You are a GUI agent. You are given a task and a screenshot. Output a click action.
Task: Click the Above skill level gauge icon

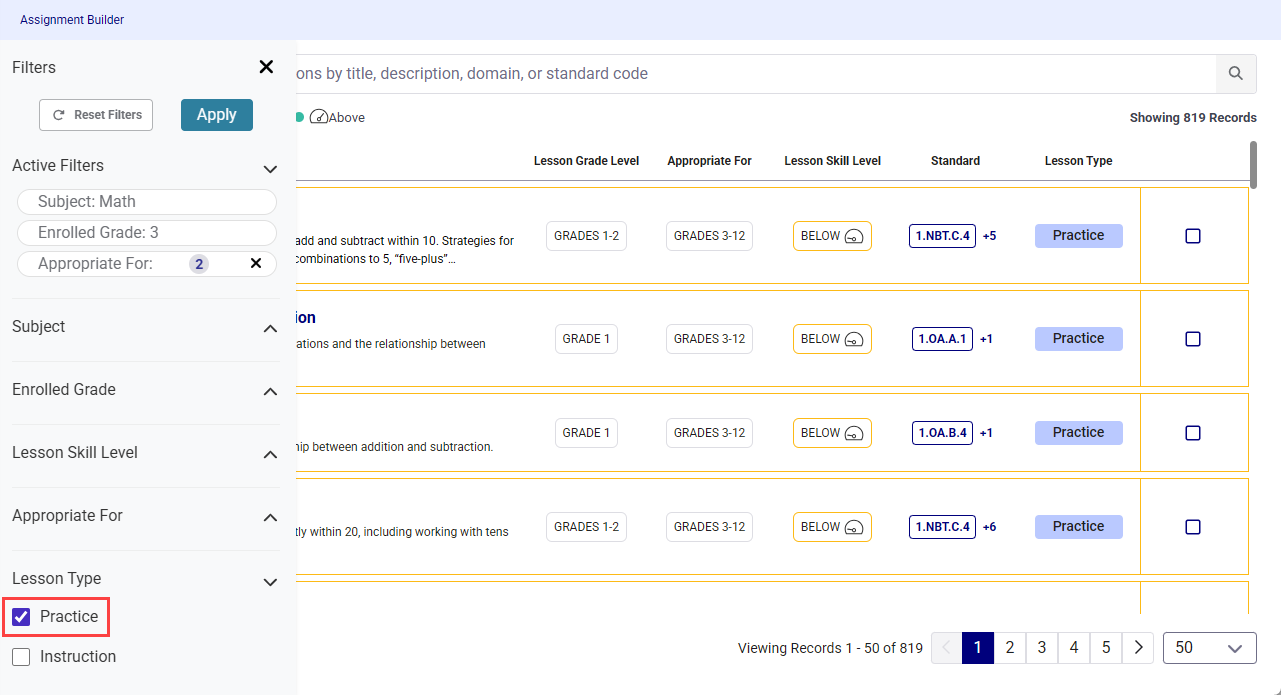(319, 117)
